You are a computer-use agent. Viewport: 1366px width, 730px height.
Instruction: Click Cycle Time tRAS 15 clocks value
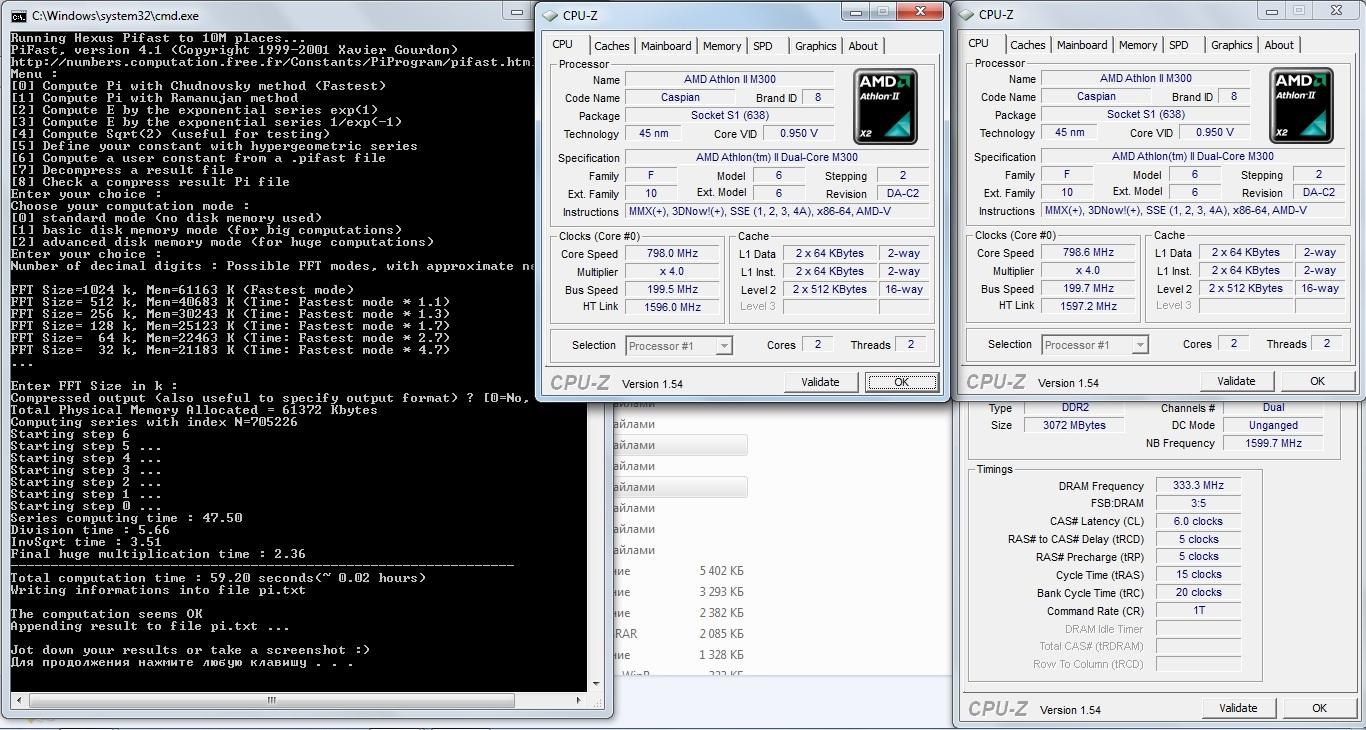(1198, 575)
